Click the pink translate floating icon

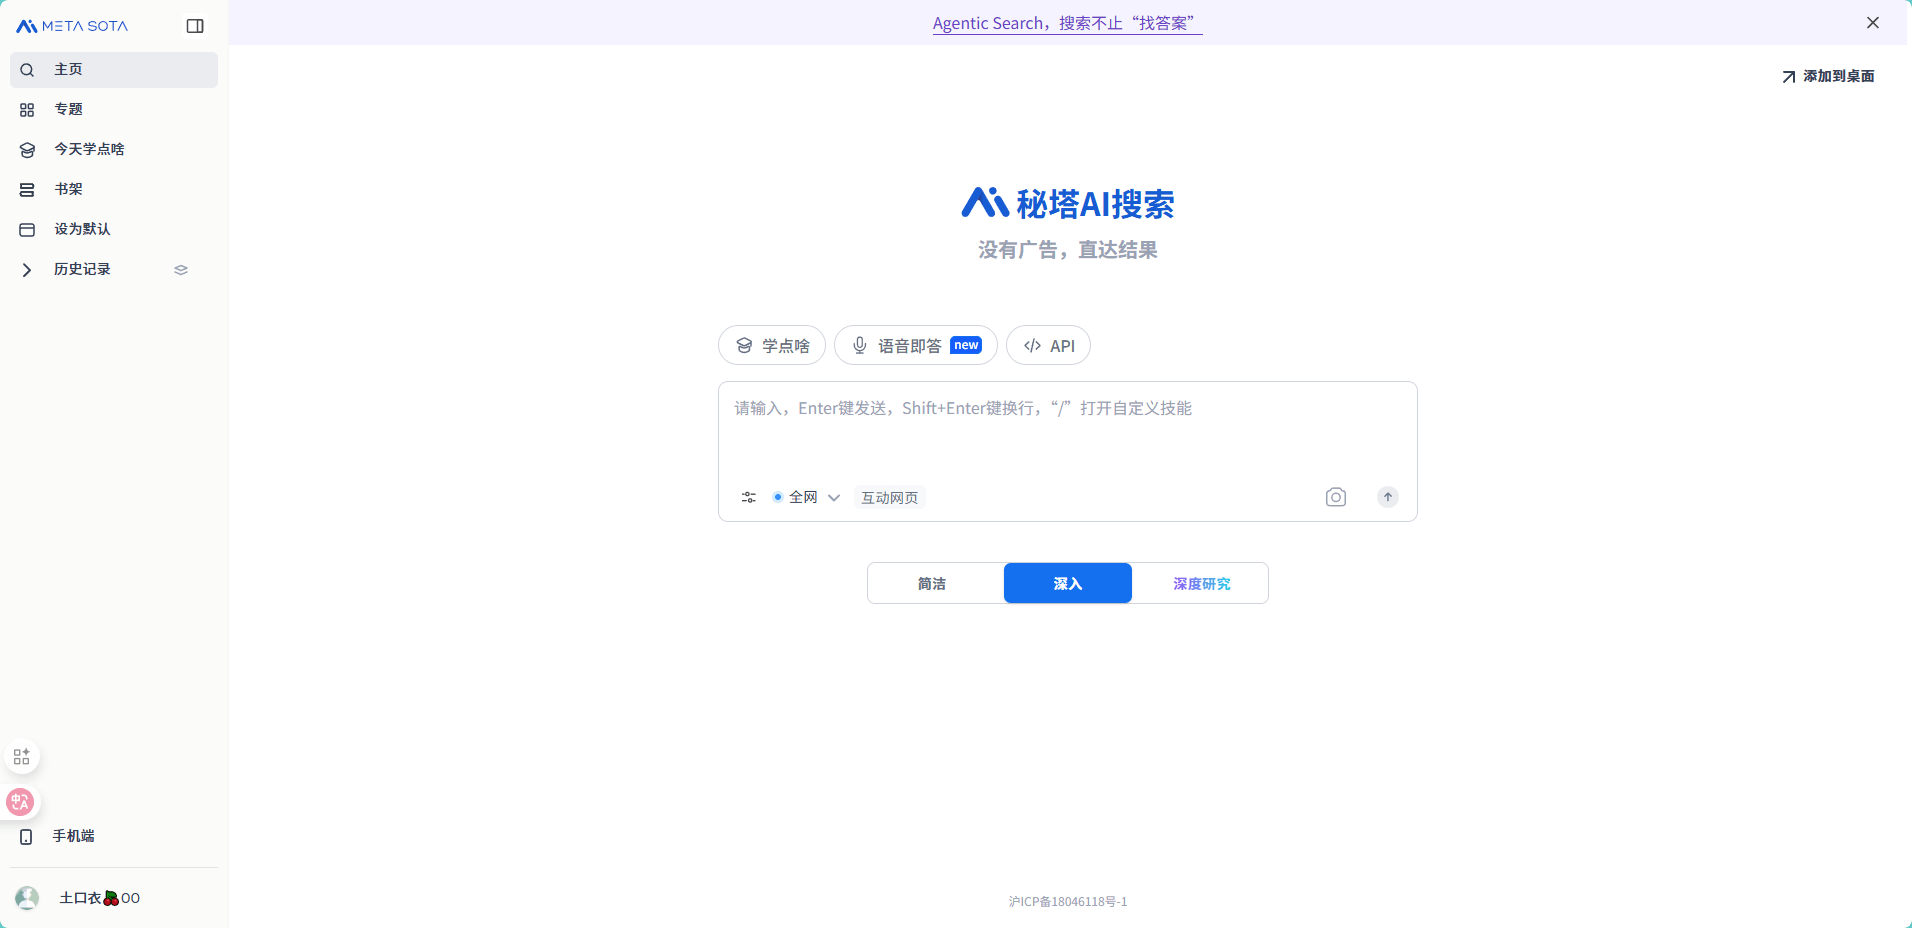click(20, 802)
